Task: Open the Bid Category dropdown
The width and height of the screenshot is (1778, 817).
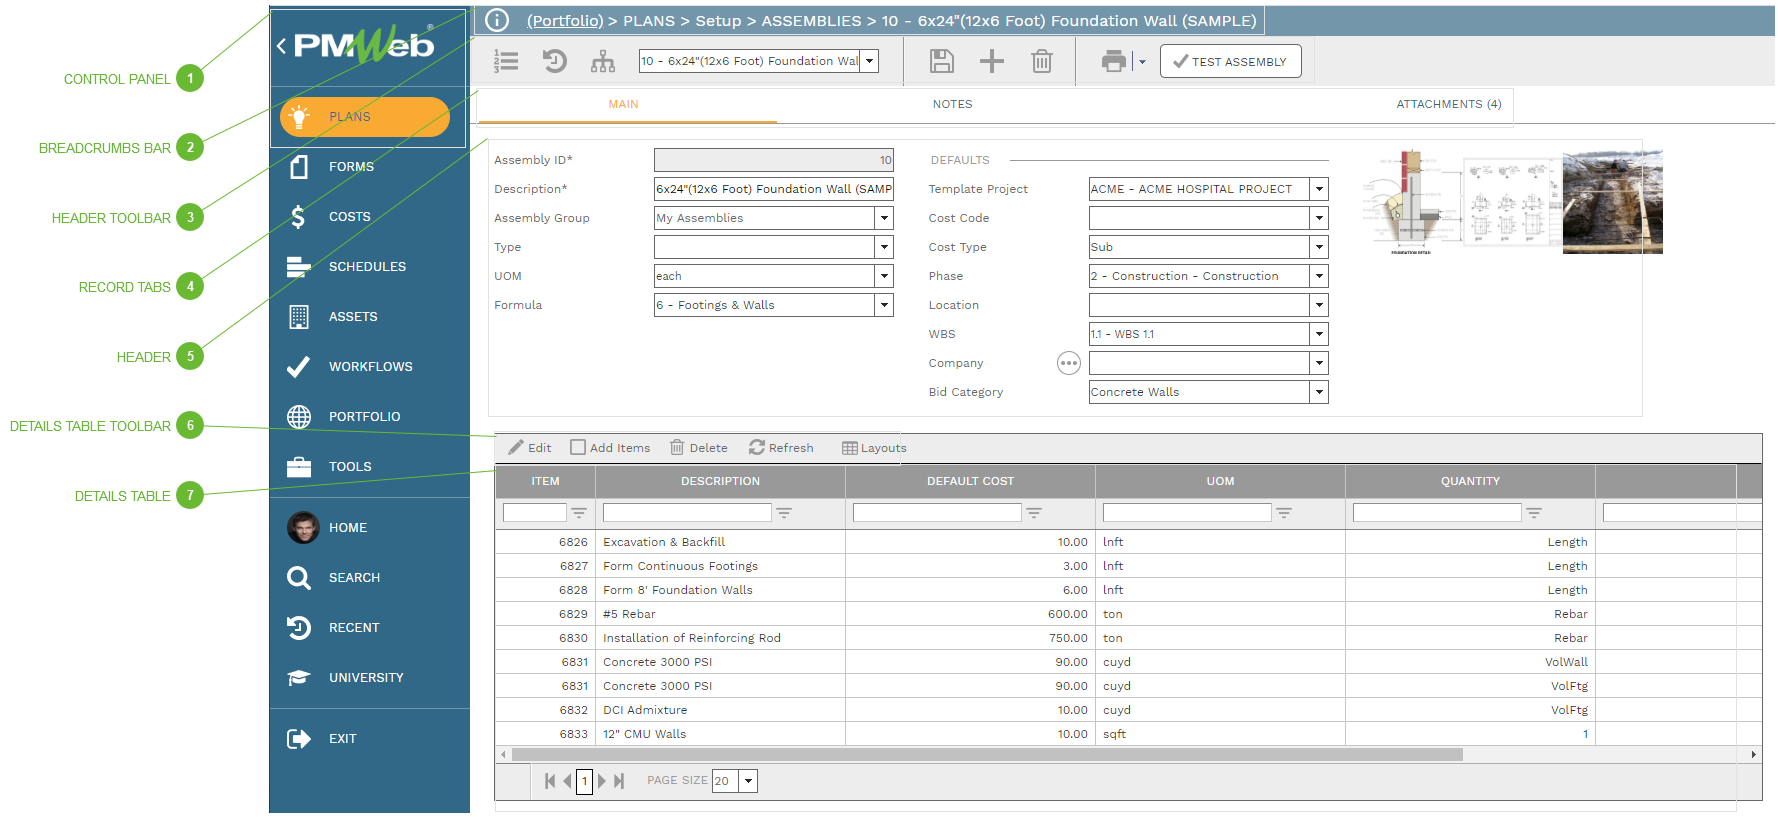Action: [1319, 392]
